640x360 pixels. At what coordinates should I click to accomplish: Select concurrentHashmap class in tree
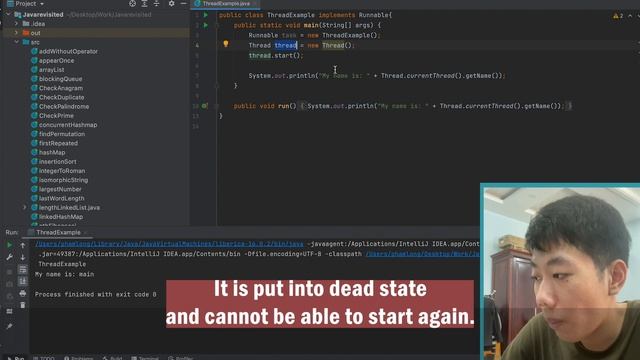point(68,125)
